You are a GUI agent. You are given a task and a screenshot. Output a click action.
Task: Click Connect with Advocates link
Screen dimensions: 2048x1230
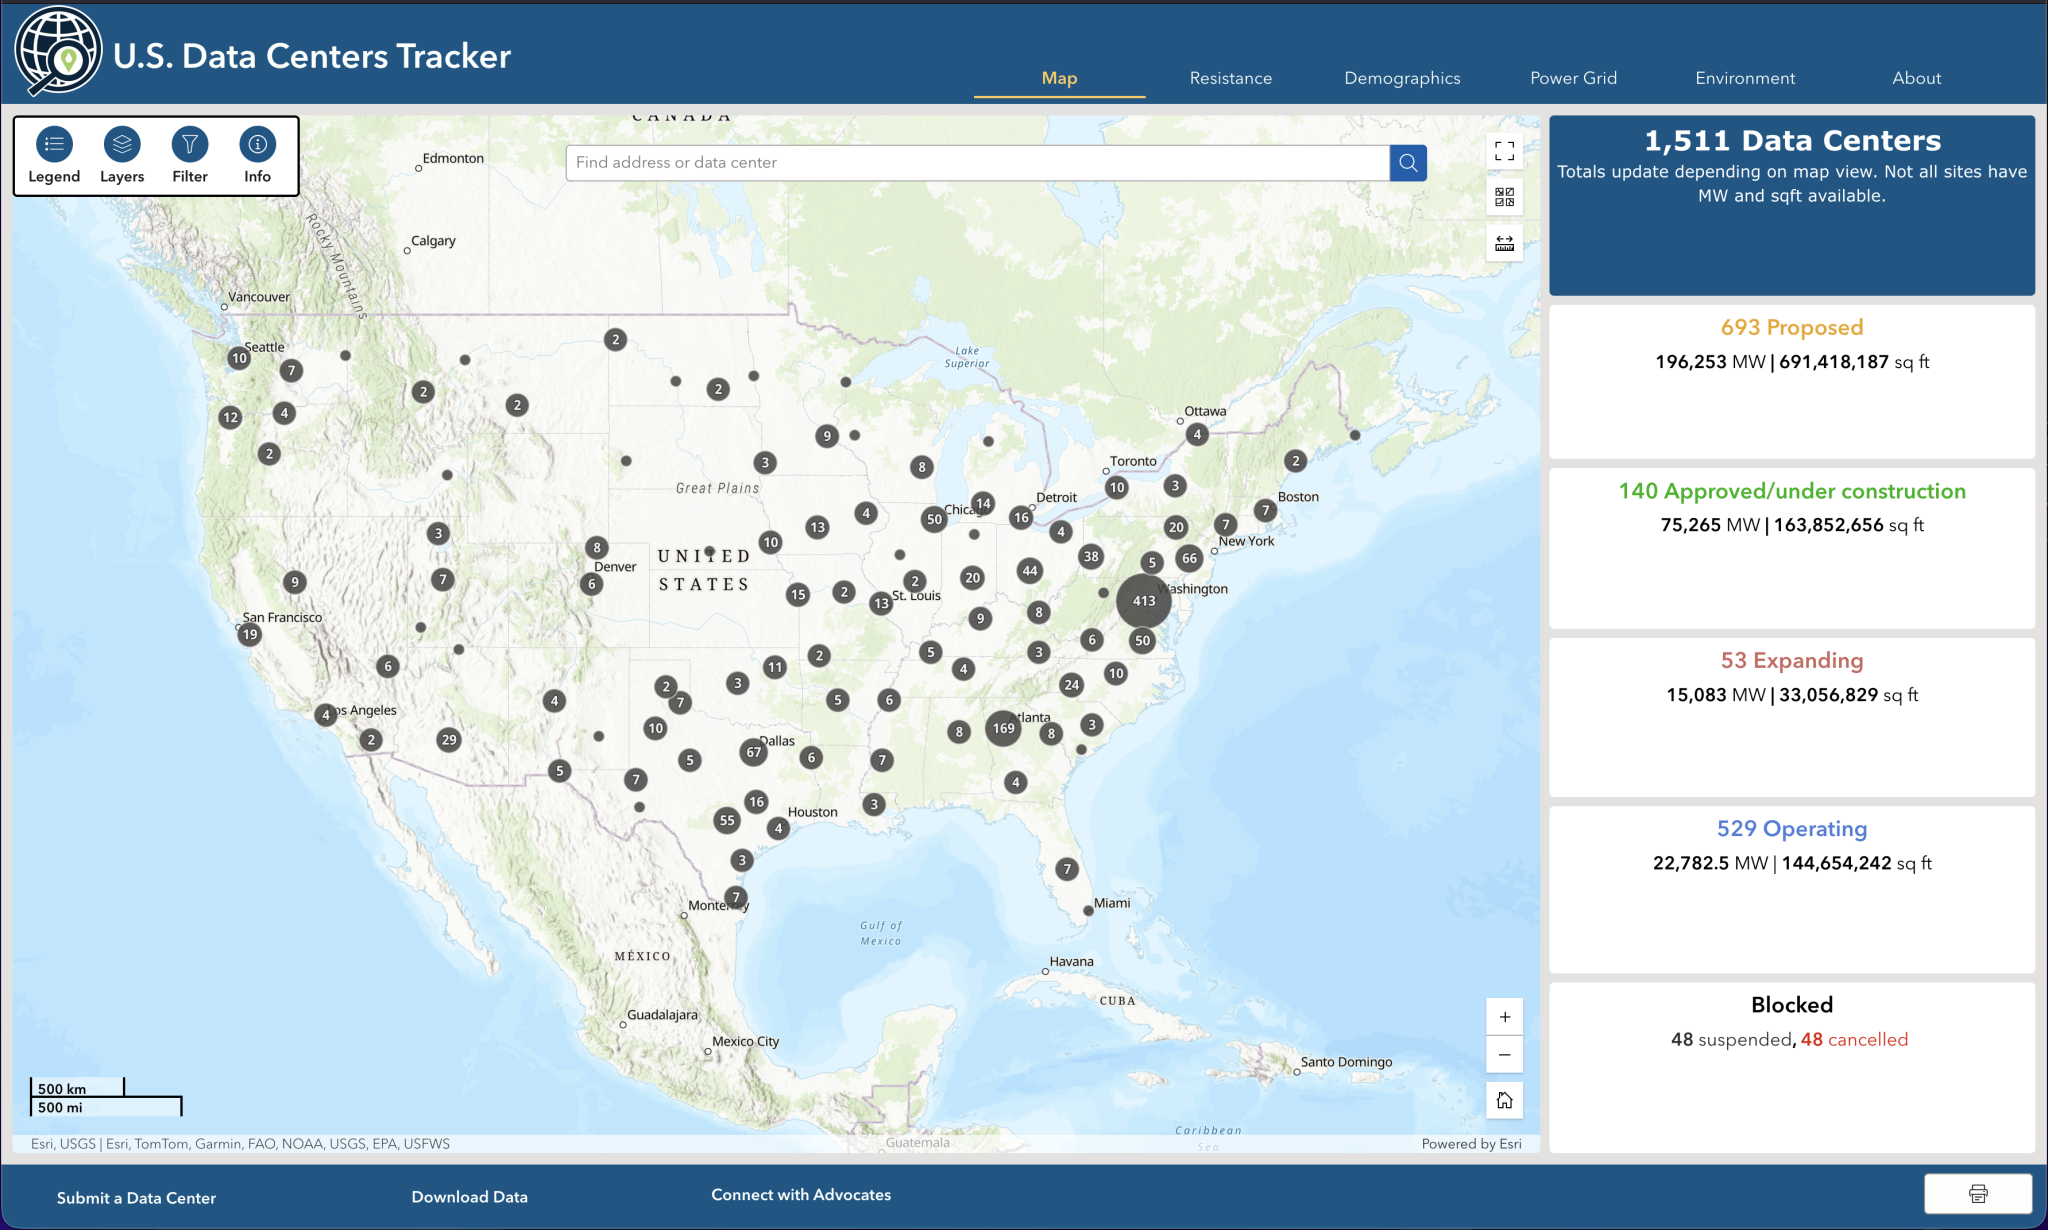pyautogui.click(x=801, y=1195)
